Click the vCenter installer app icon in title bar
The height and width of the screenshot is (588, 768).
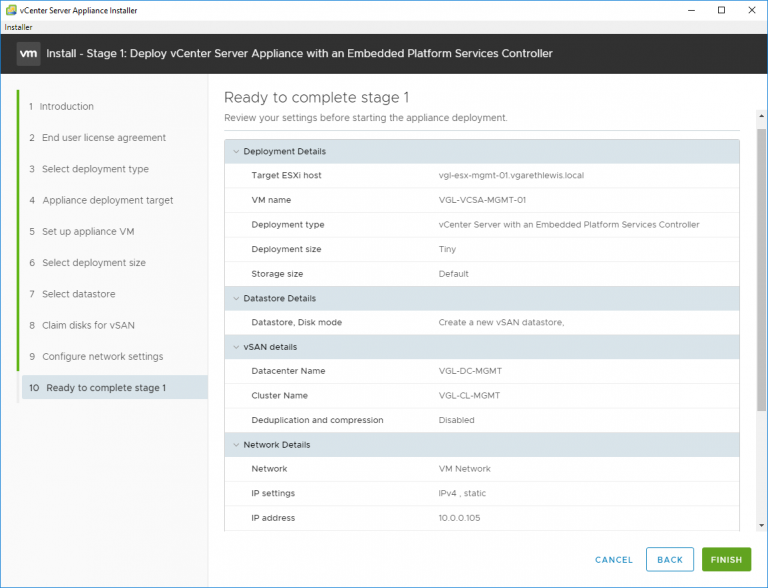coord(11,10)
